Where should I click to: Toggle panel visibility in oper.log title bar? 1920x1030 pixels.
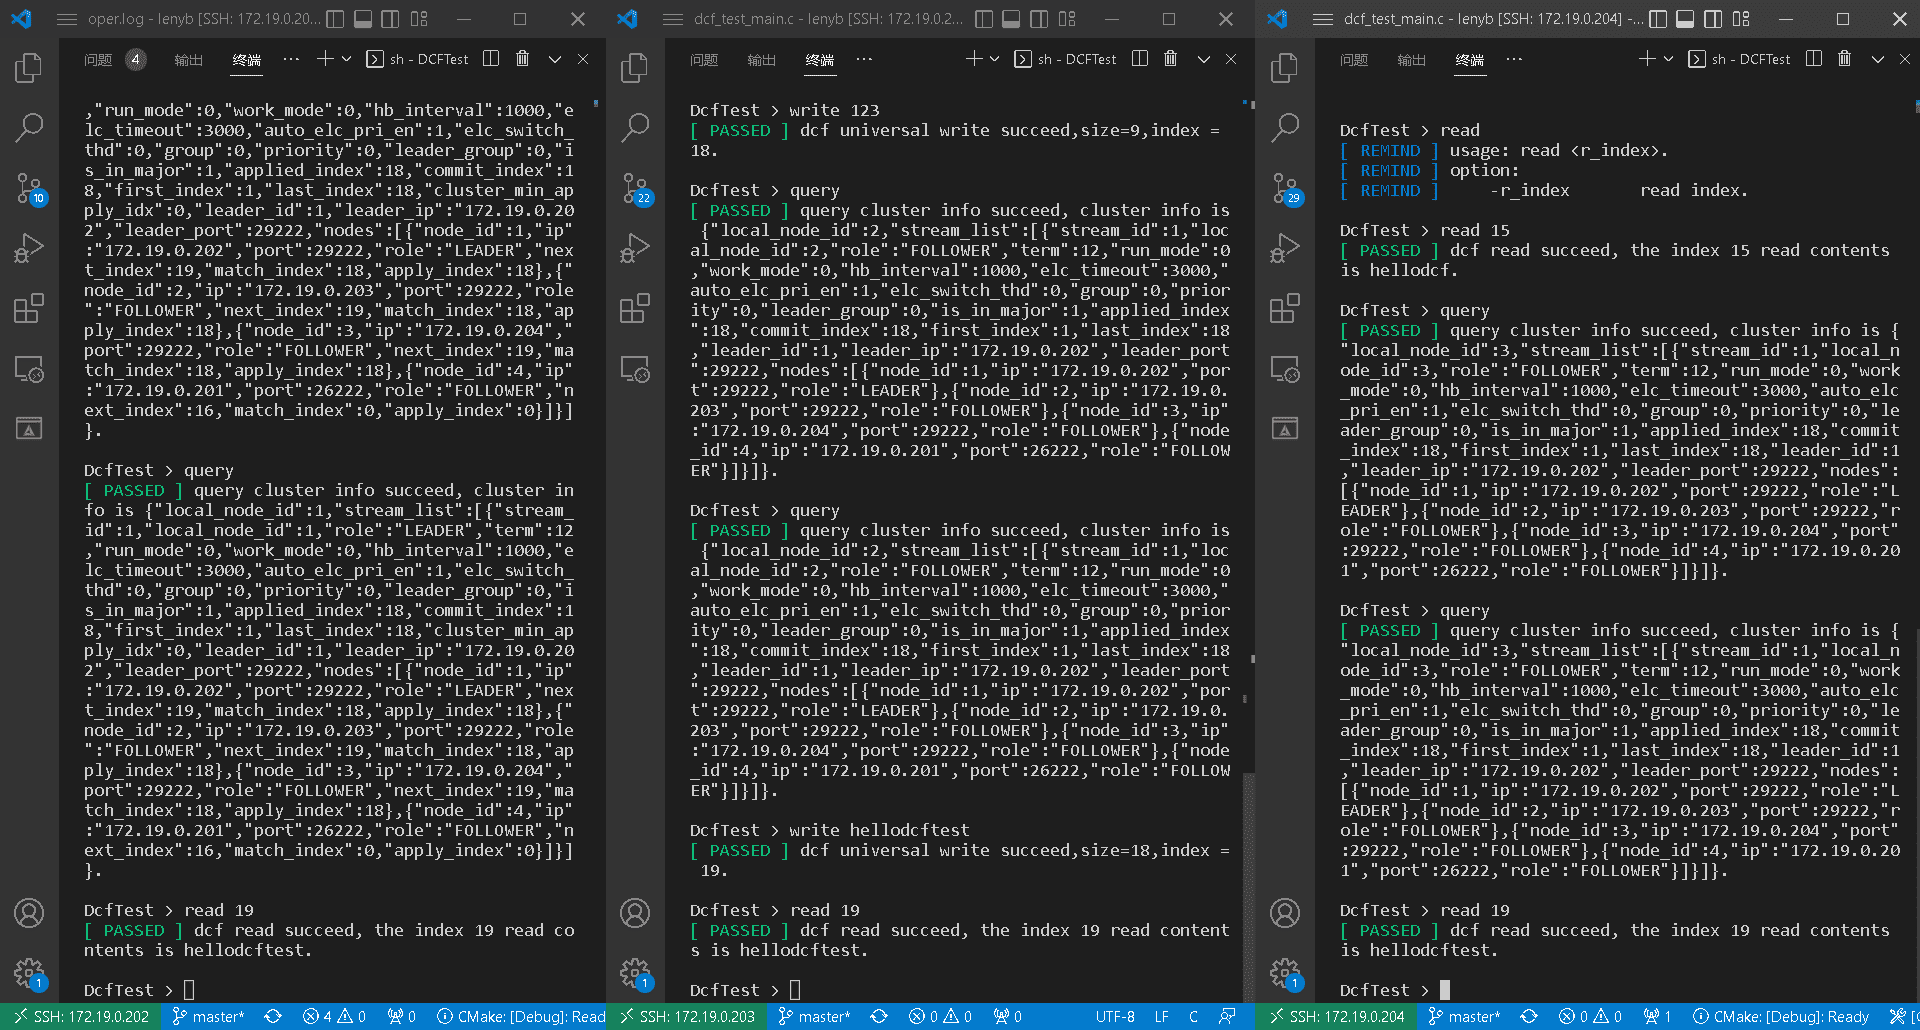coord(364,19)
